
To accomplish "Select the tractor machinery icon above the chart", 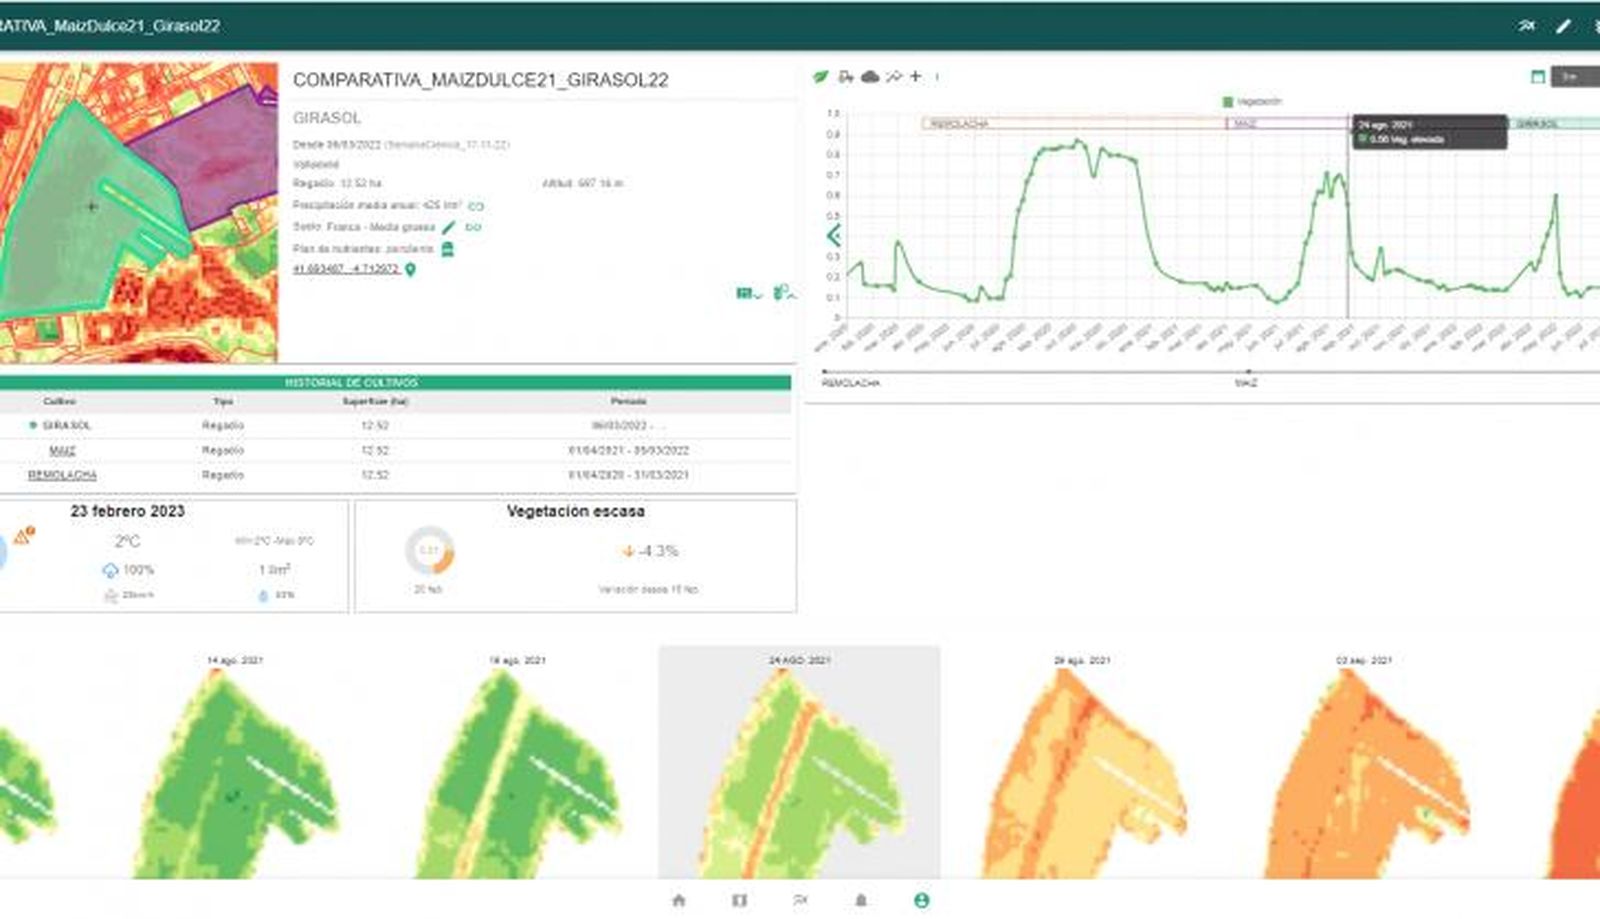I will click(846, 77).
